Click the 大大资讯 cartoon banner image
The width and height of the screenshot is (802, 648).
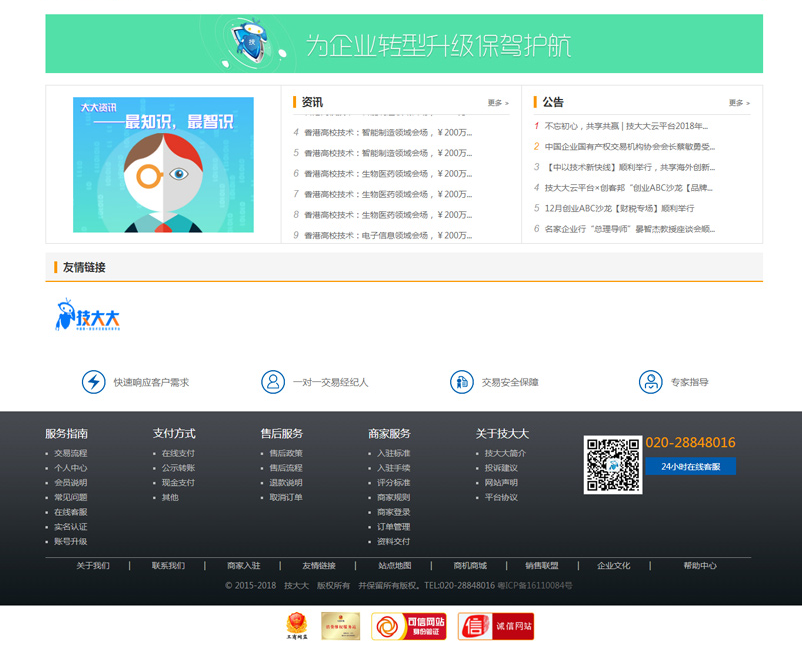[163, 165]
